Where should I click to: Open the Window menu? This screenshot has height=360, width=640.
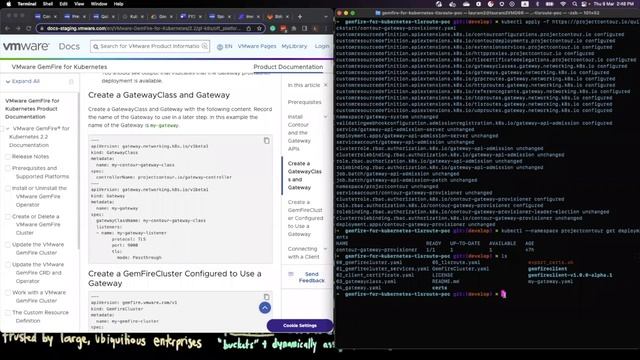[x=99, y=4]
